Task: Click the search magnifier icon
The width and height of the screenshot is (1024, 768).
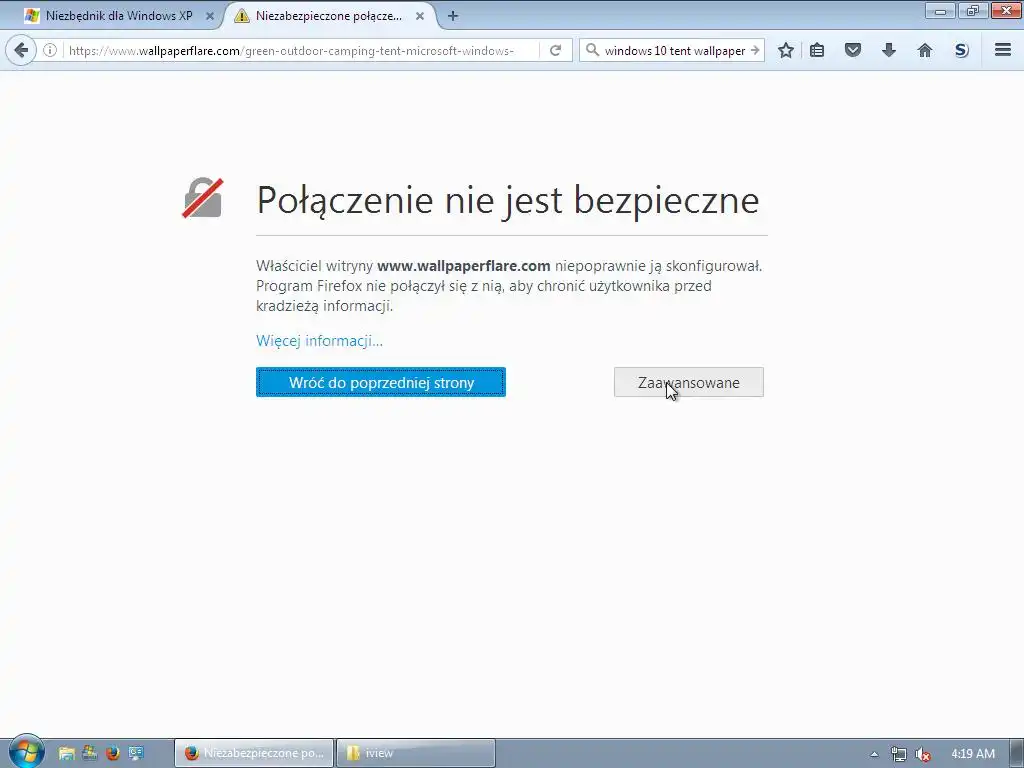Action: pyautogui.click(x=592, y=50)
